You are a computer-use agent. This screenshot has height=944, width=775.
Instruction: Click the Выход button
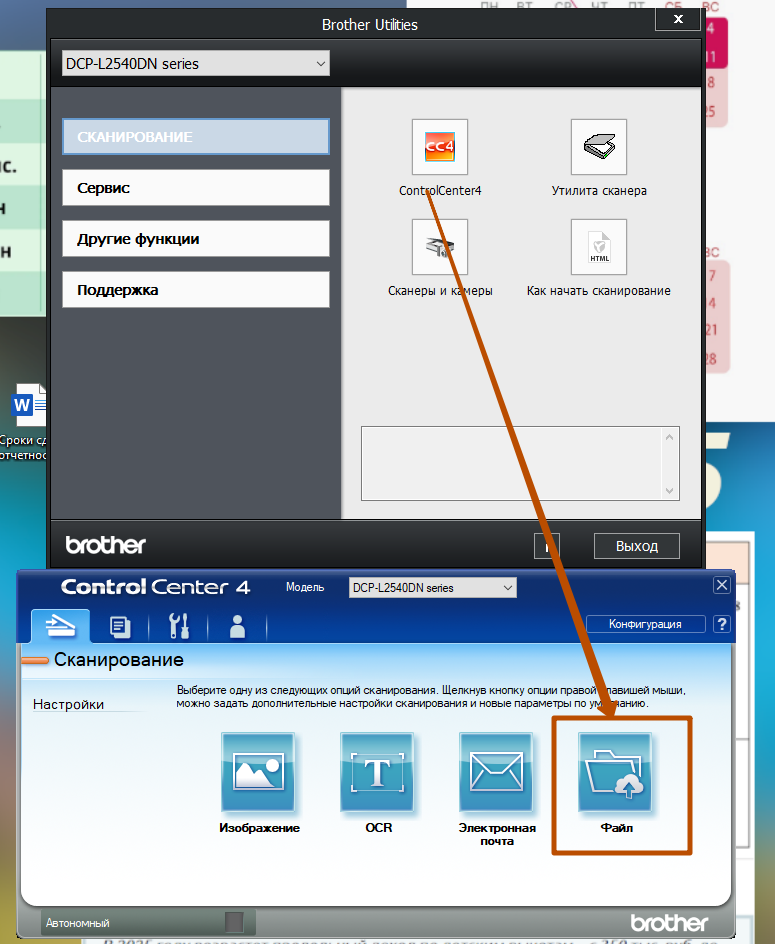pyautogui.click(x=636, y=546)
